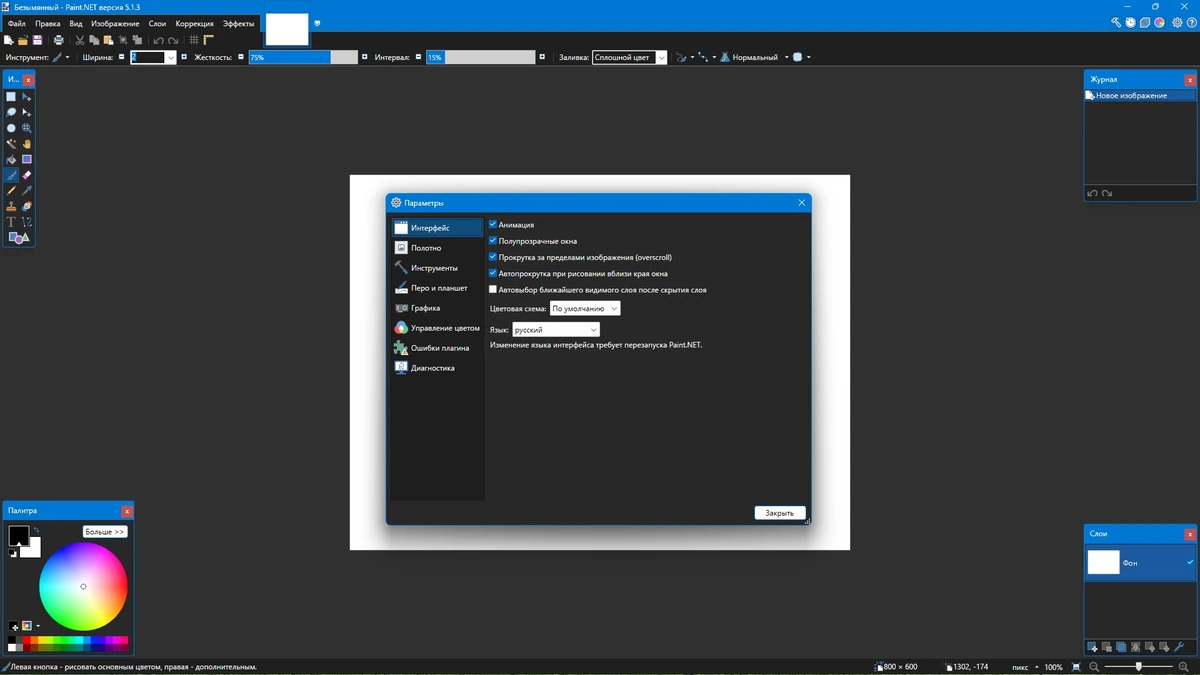
Task: Click the Open folder icon
Action: point(23,40)
